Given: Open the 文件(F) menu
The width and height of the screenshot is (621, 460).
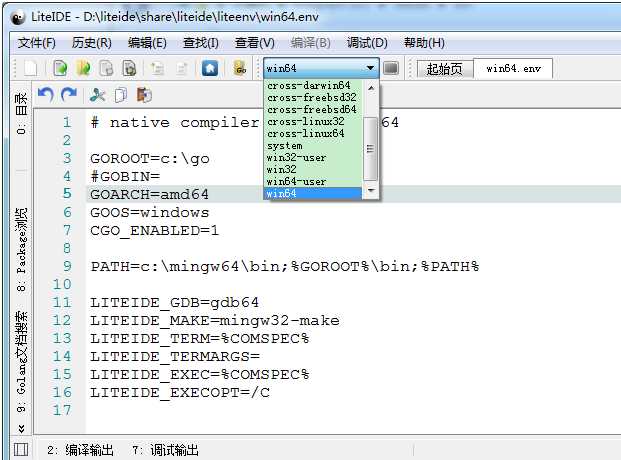Looking at the screenshot, I should [x=36, y=42].
